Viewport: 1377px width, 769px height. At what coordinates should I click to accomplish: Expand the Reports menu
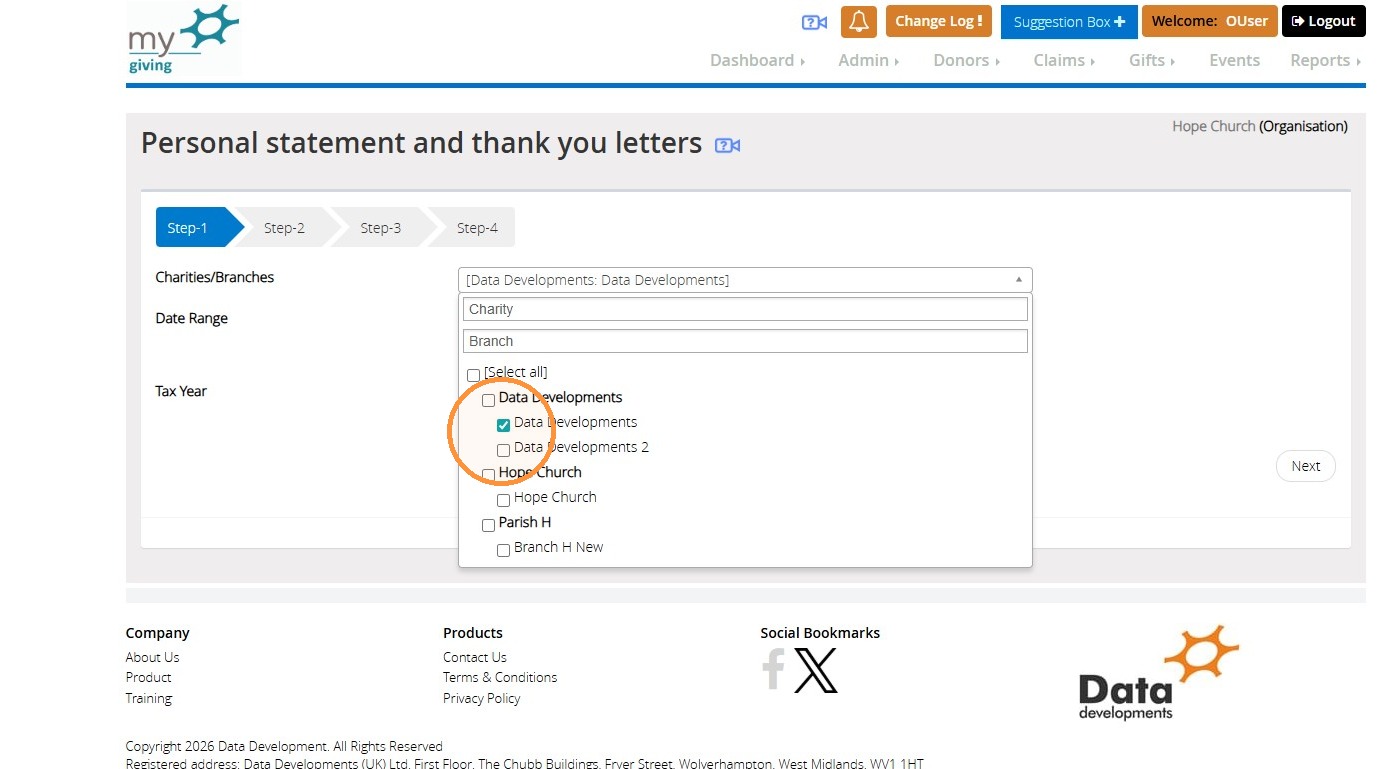1325,60
